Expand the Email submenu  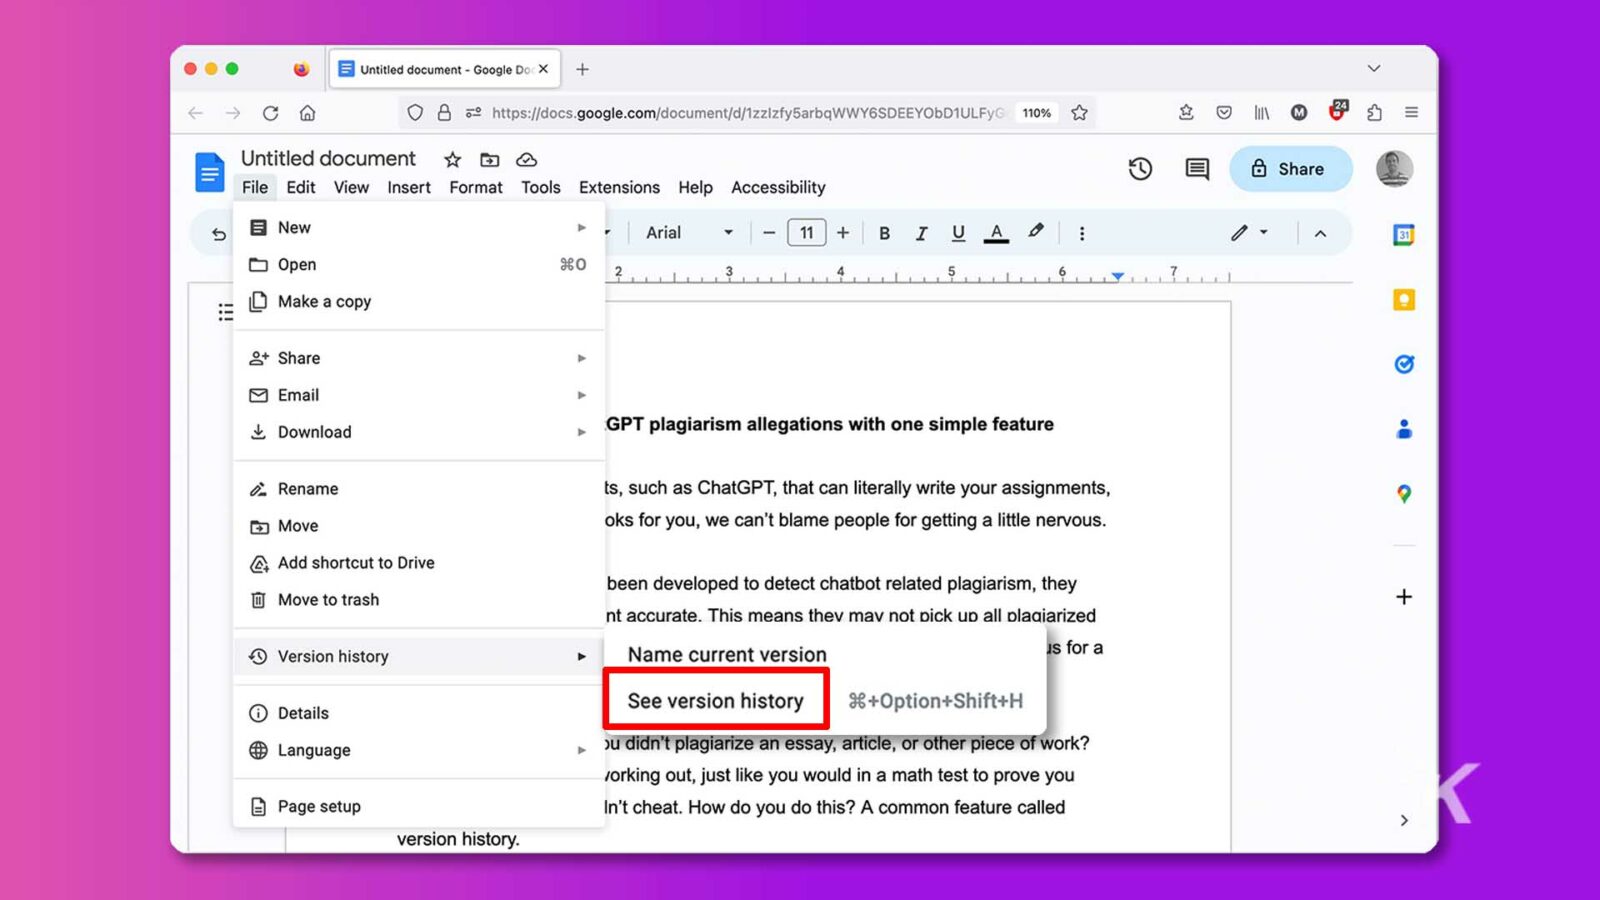pos(419,395)
